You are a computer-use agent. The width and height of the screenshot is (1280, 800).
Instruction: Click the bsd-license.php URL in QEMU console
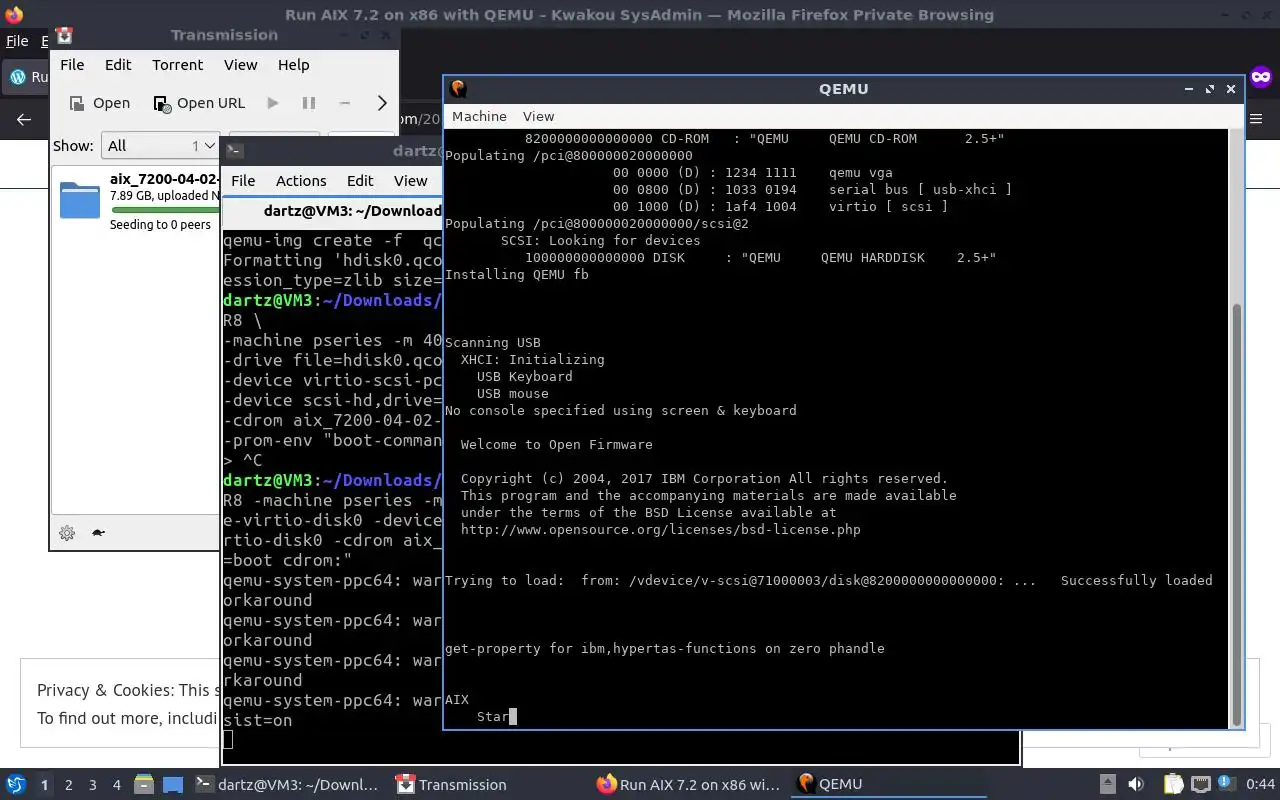tap(660, 529)
